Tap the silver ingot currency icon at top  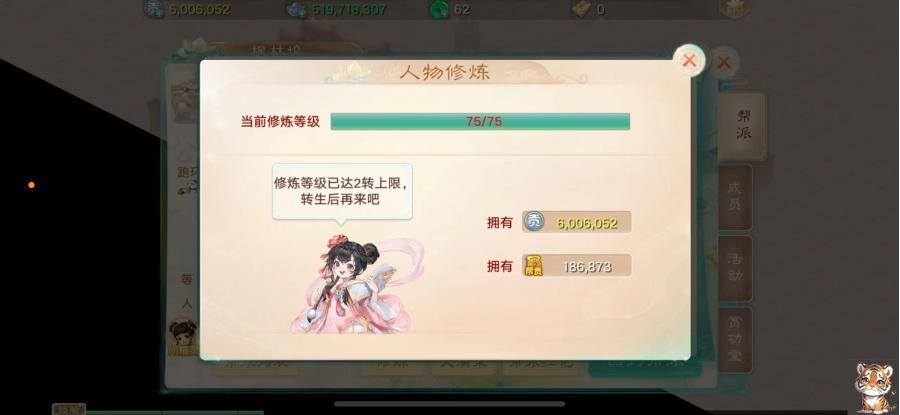click(x=297, y=9)
